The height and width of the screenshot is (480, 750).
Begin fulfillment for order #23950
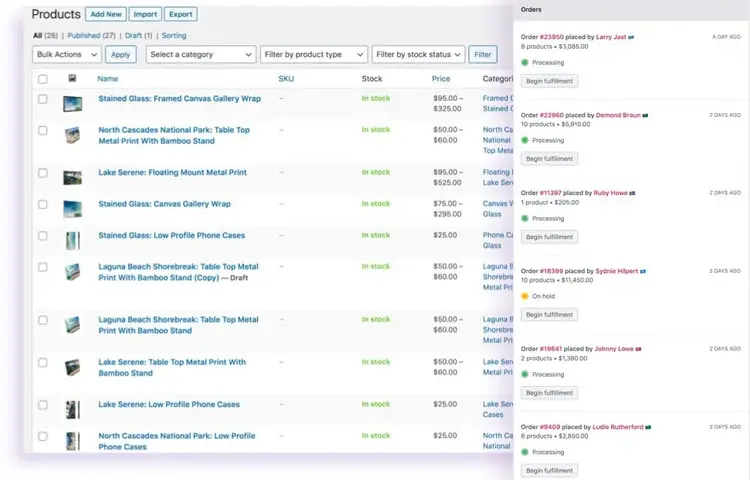point(549,81)
